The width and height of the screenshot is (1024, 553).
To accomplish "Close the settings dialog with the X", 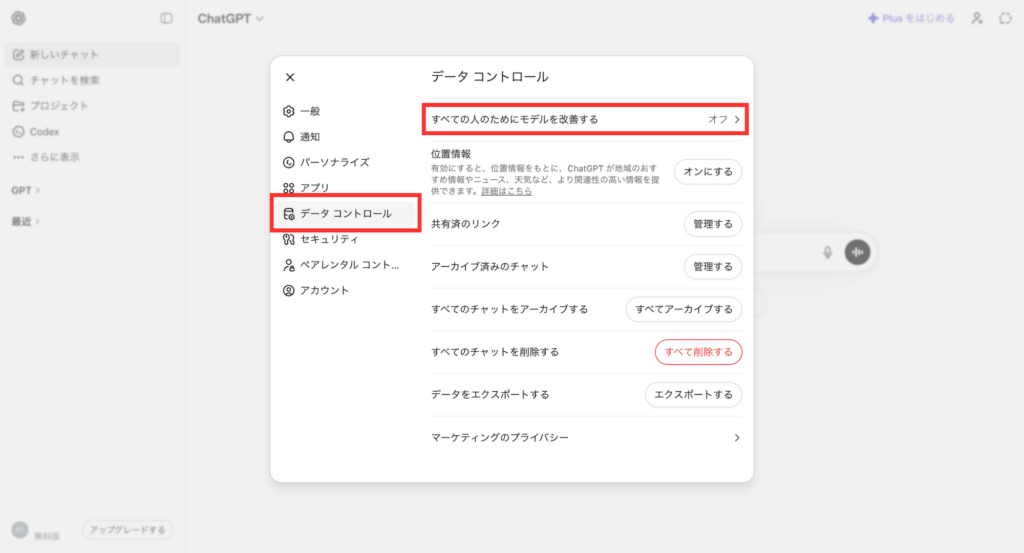I will tap(290, 77).
